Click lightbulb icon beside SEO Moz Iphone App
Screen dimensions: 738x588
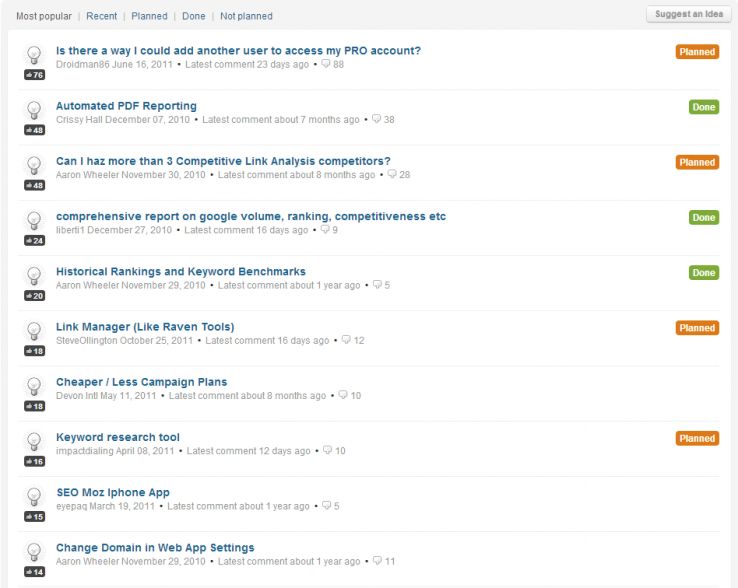(x=34, y=496)
